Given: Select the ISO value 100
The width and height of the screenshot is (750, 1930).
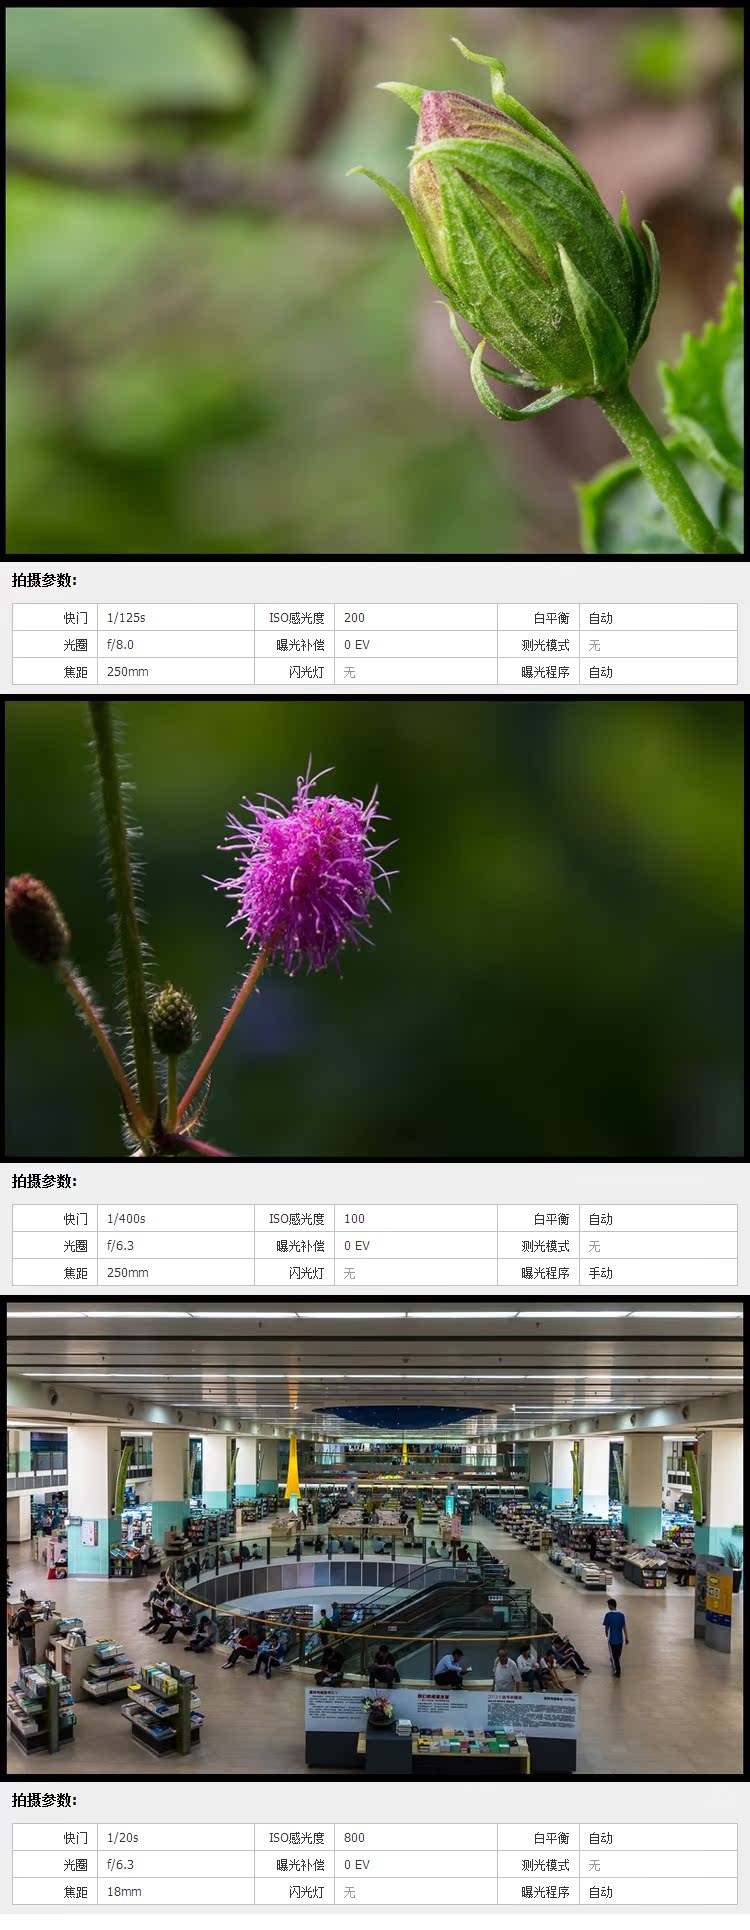Looking at the screenshot, I should pyautogui.click(x=354, y=1219).
